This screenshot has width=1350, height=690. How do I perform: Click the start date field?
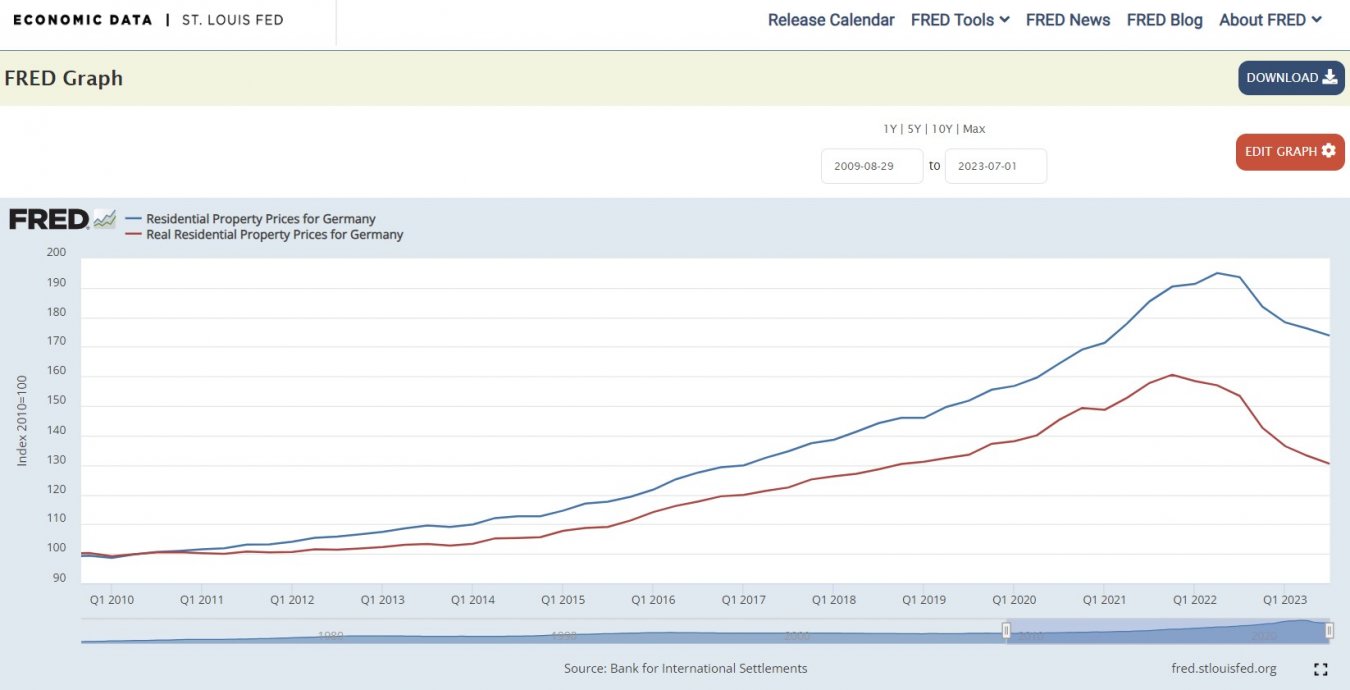(871, 166)
